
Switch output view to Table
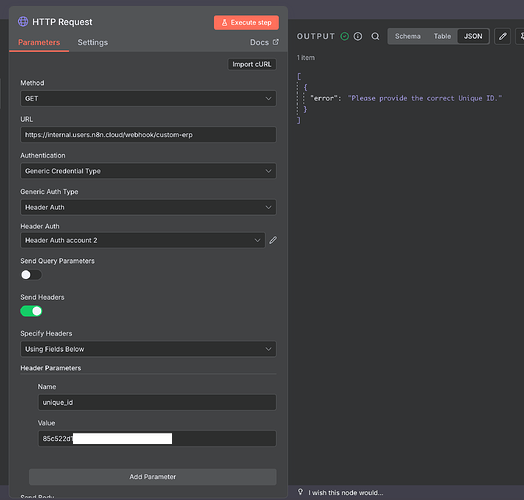[x=442, y=36]
